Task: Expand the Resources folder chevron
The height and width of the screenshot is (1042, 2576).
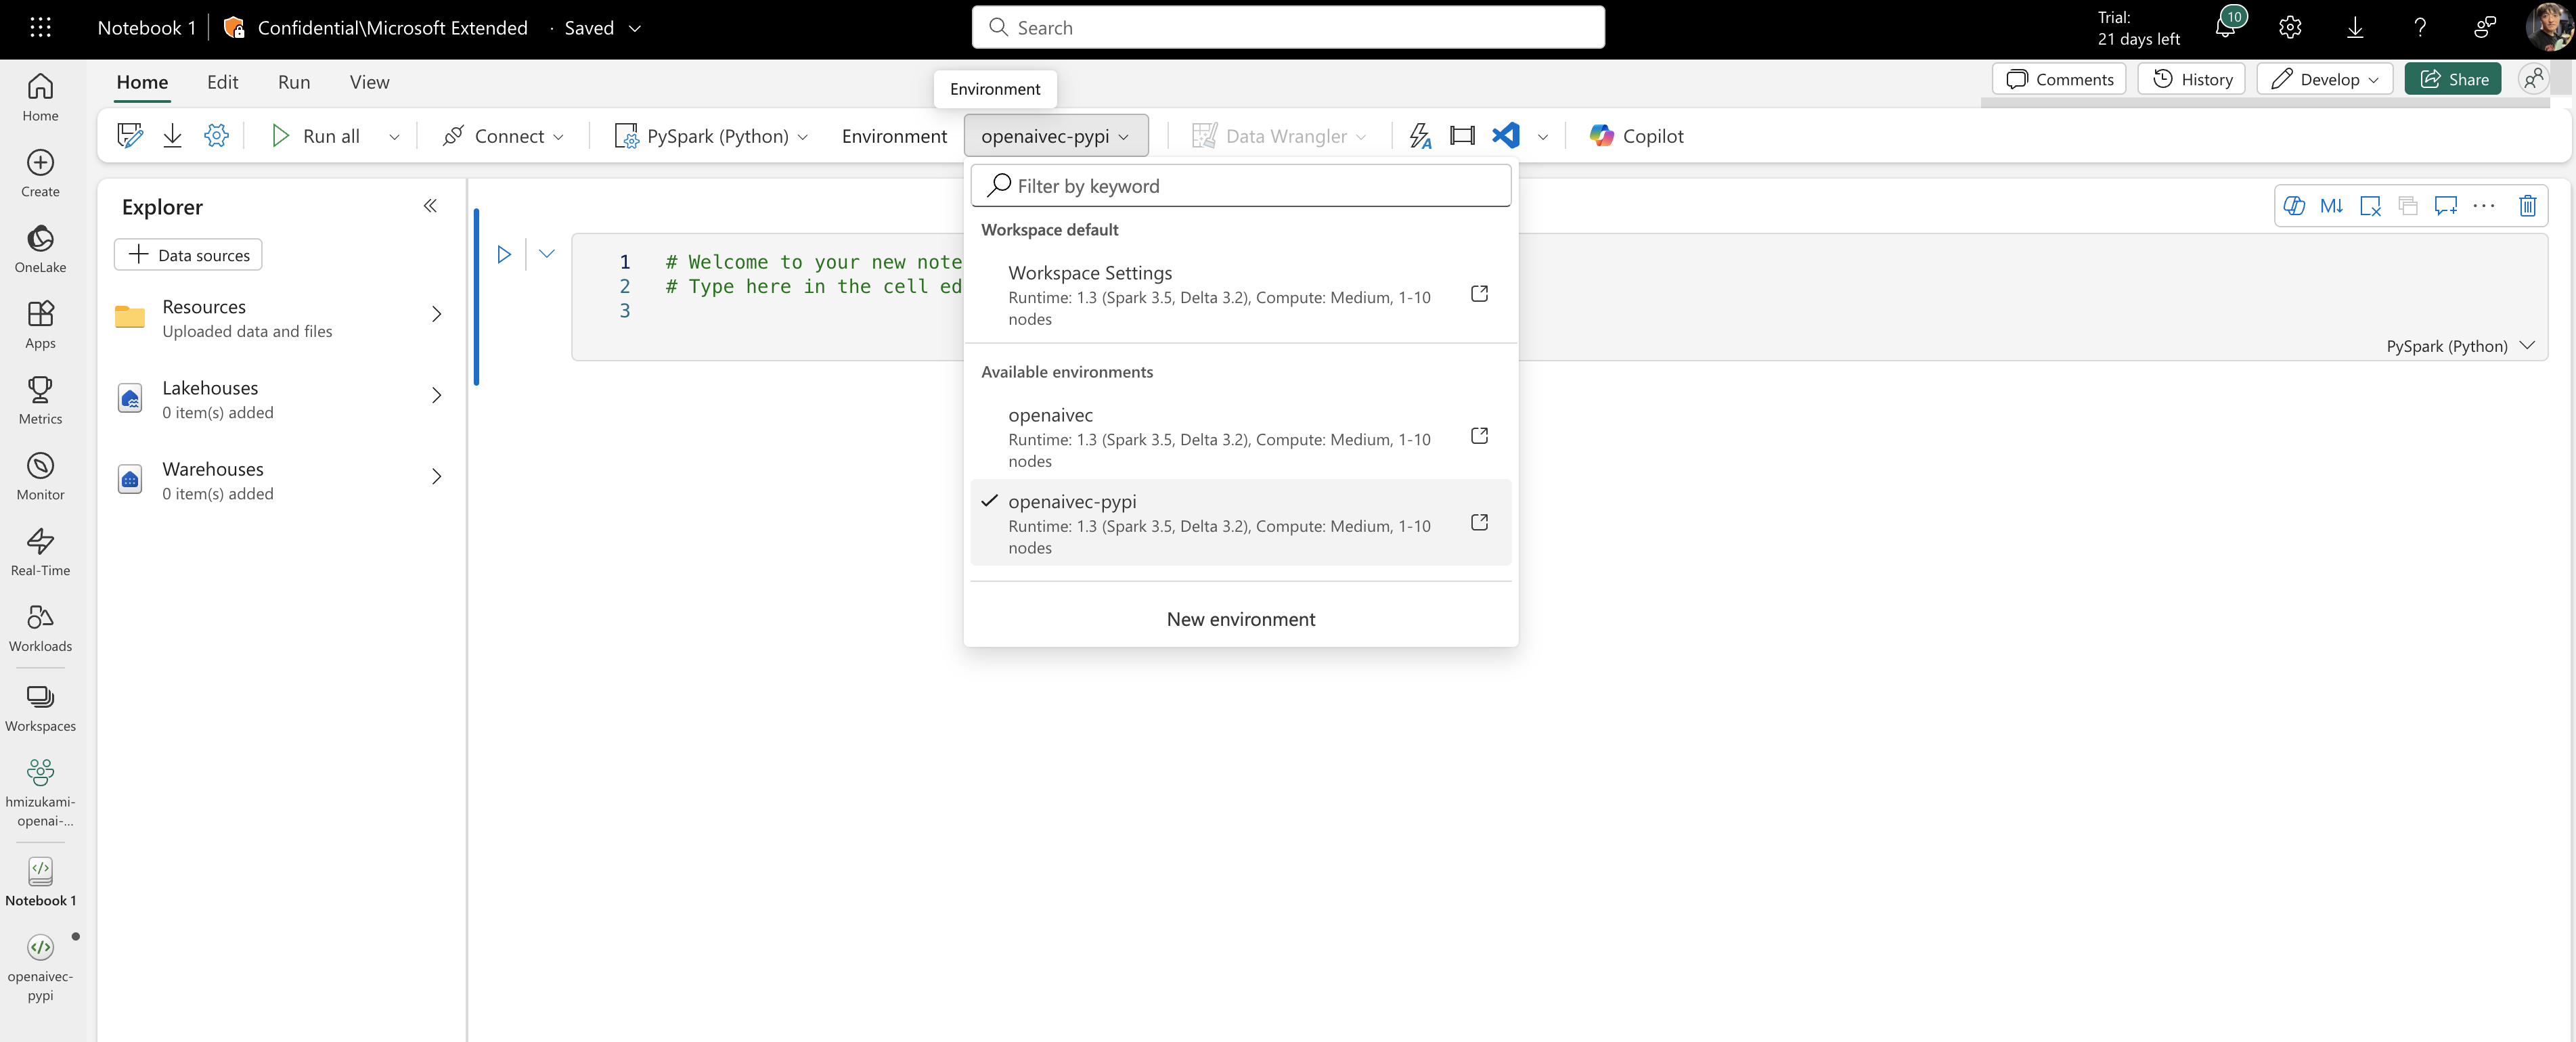Action: (436, 315)
